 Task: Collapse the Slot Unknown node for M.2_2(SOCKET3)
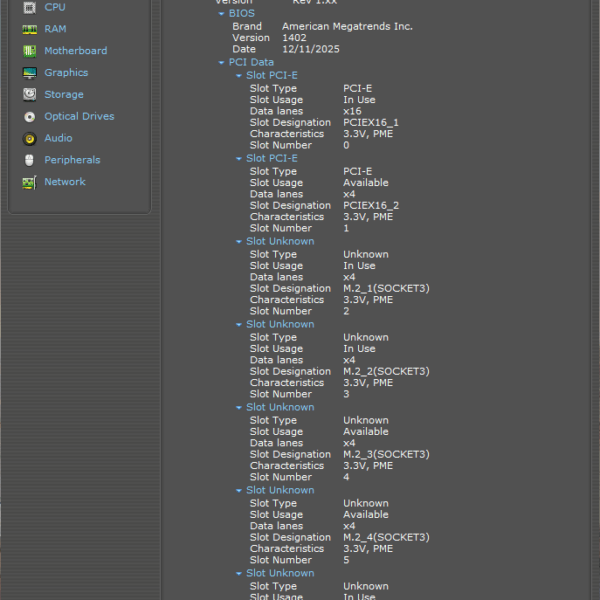238,324
